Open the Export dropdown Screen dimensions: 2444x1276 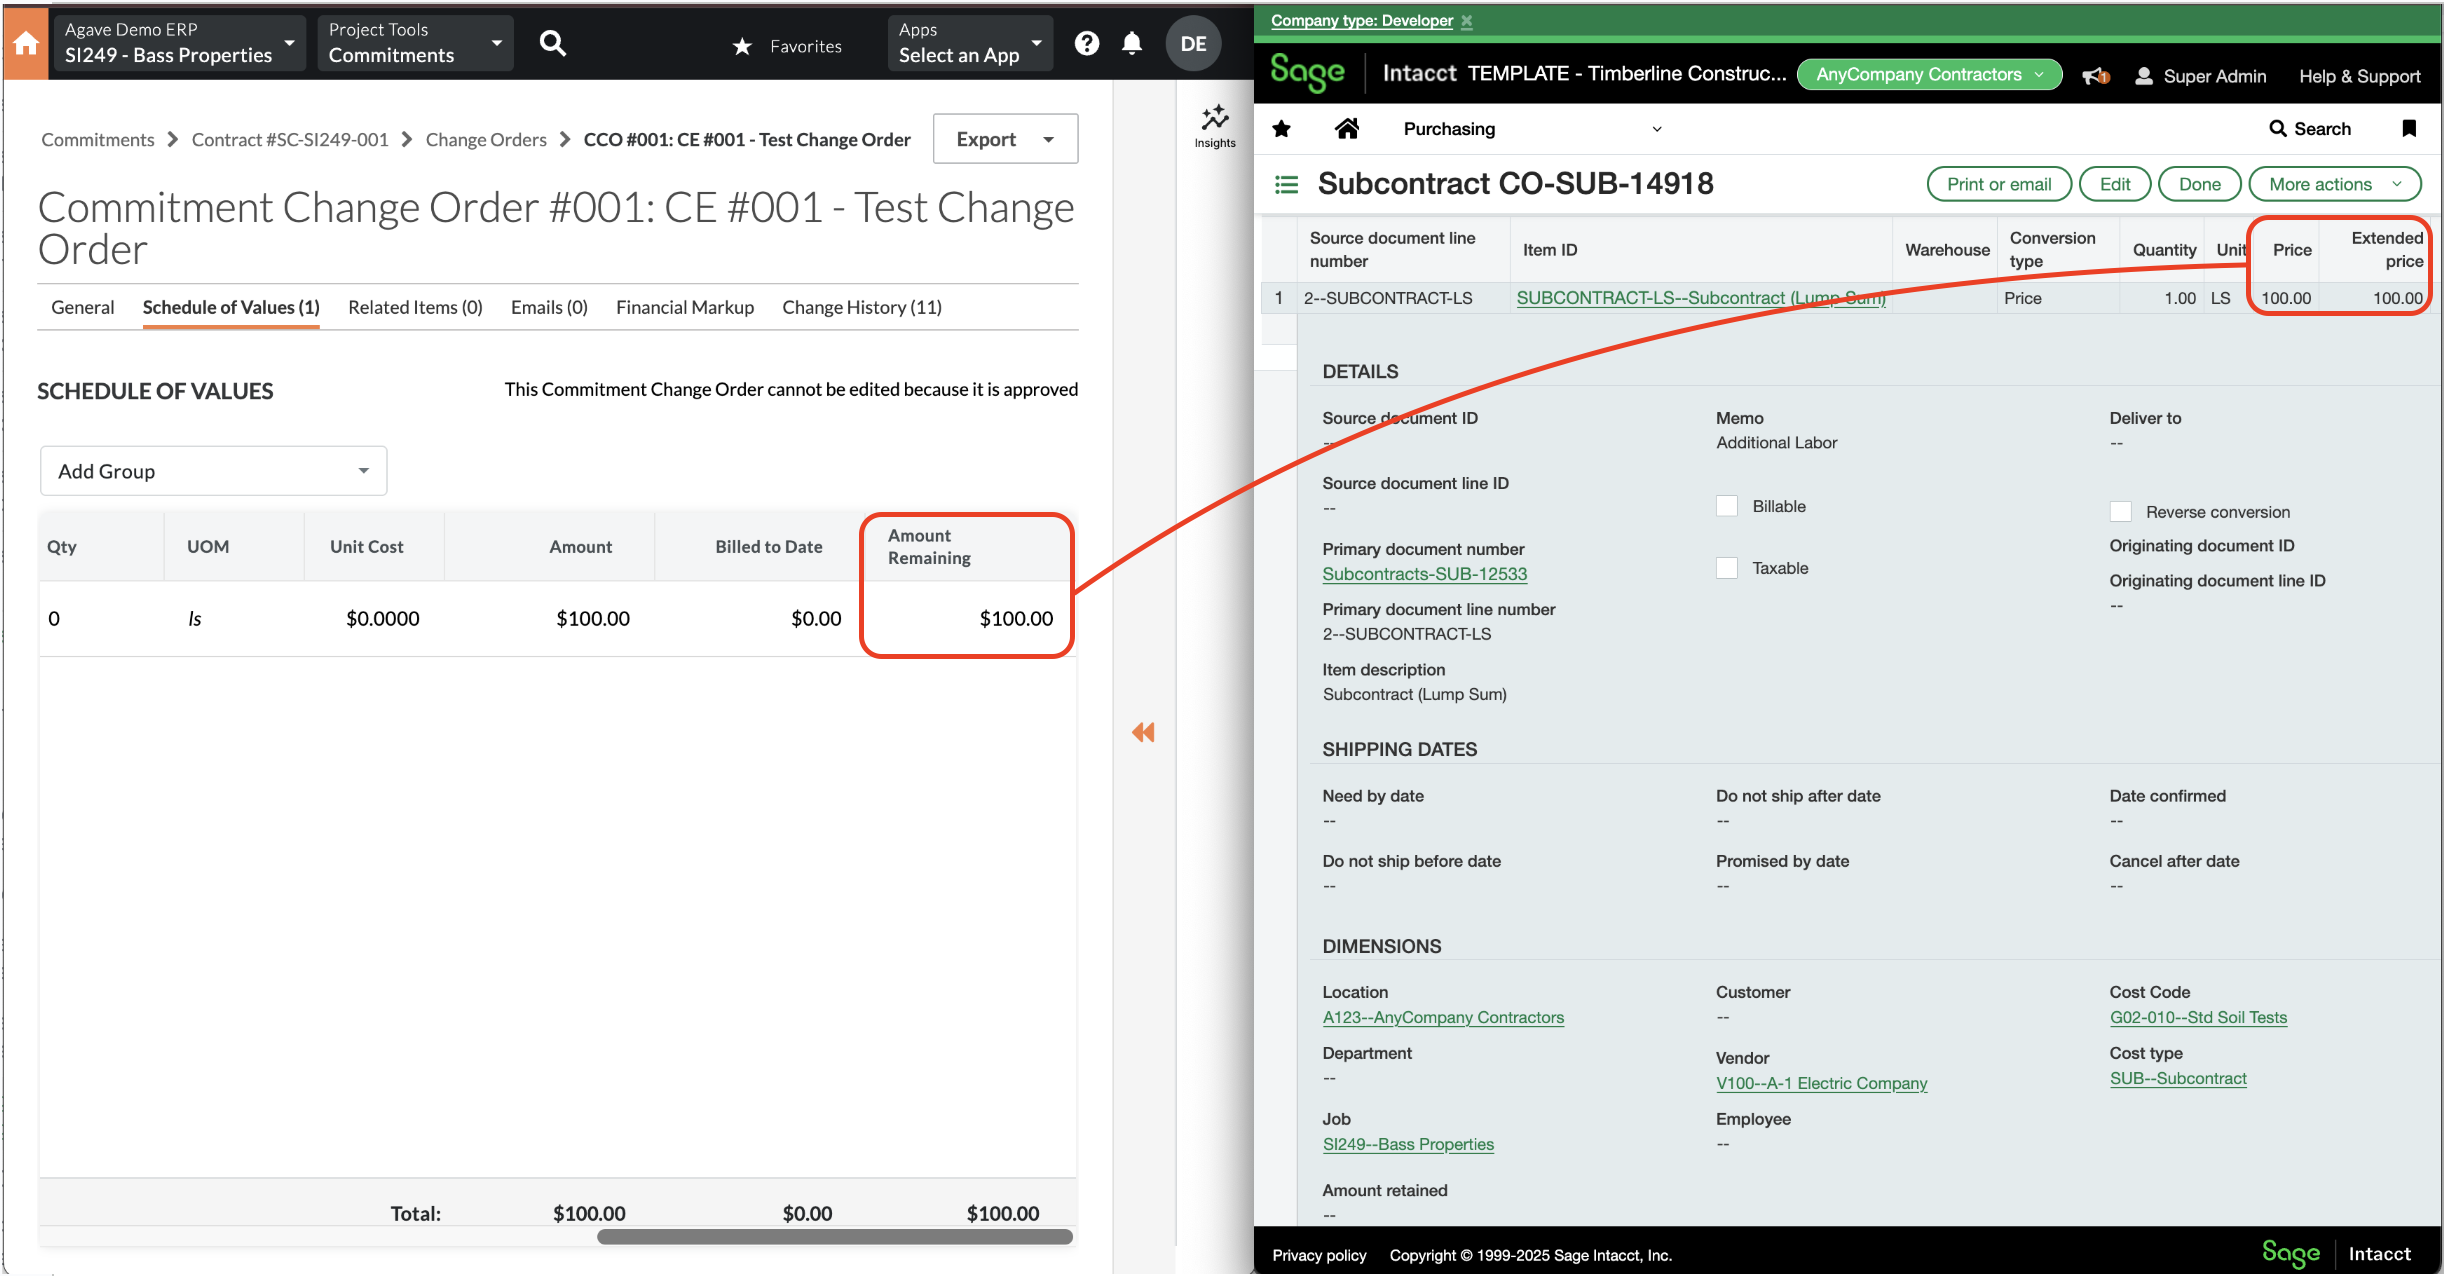(x=1004, y=138)
